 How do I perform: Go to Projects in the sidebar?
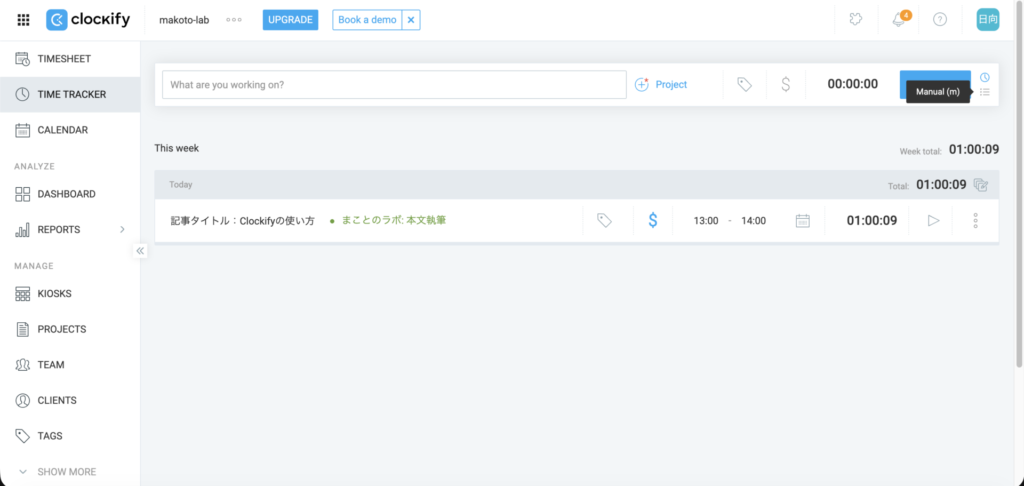click(x=61, y=329)
